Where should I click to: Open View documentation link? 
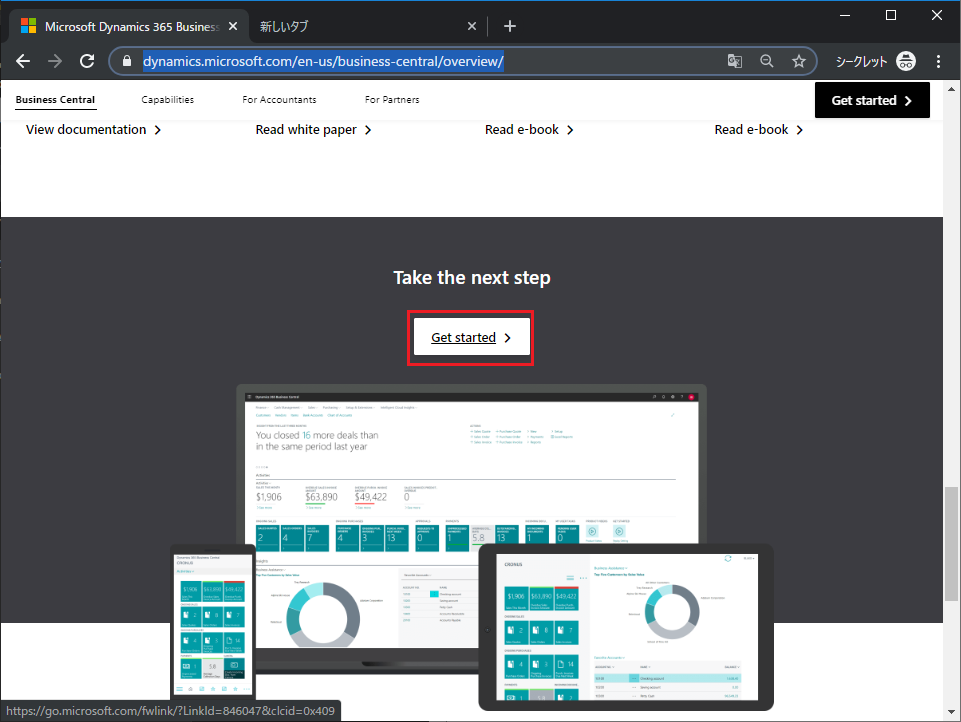click(93, 130)
